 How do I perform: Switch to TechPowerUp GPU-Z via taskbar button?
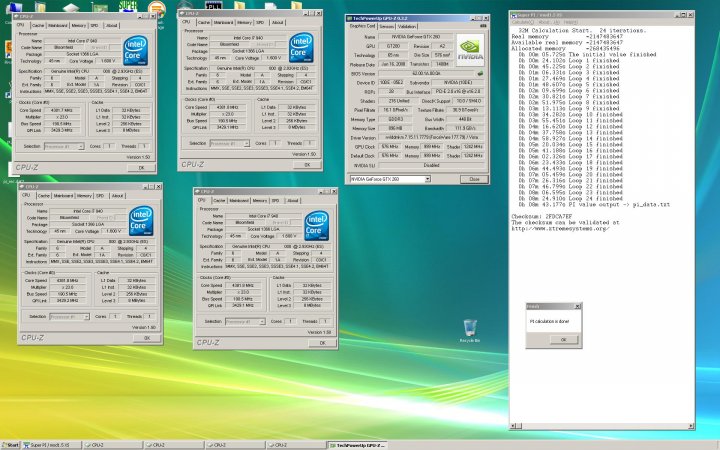pos(357,445)
